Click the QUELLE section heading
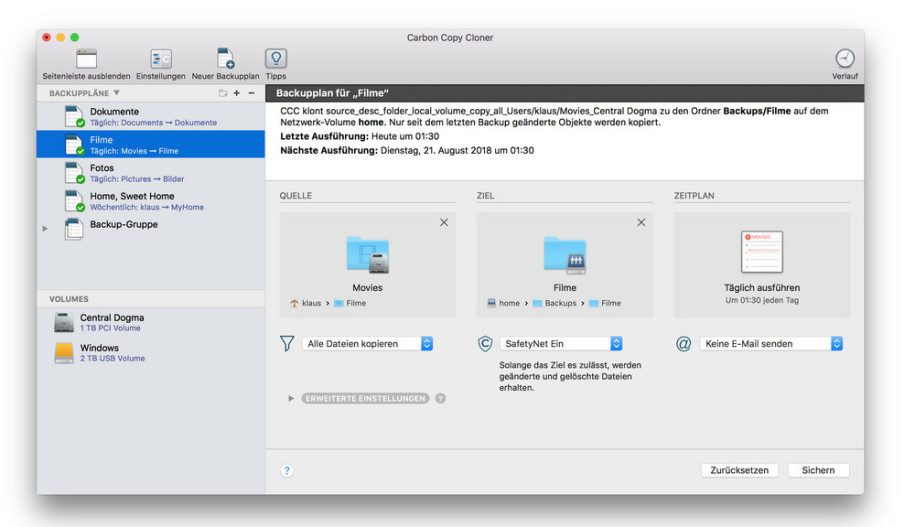This screenshot has height=527, width=915. 296,196
